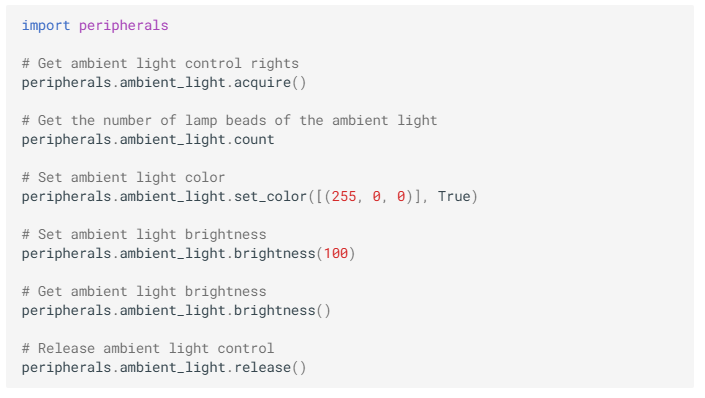Click the empty brightness() call line

coord(176,311)
